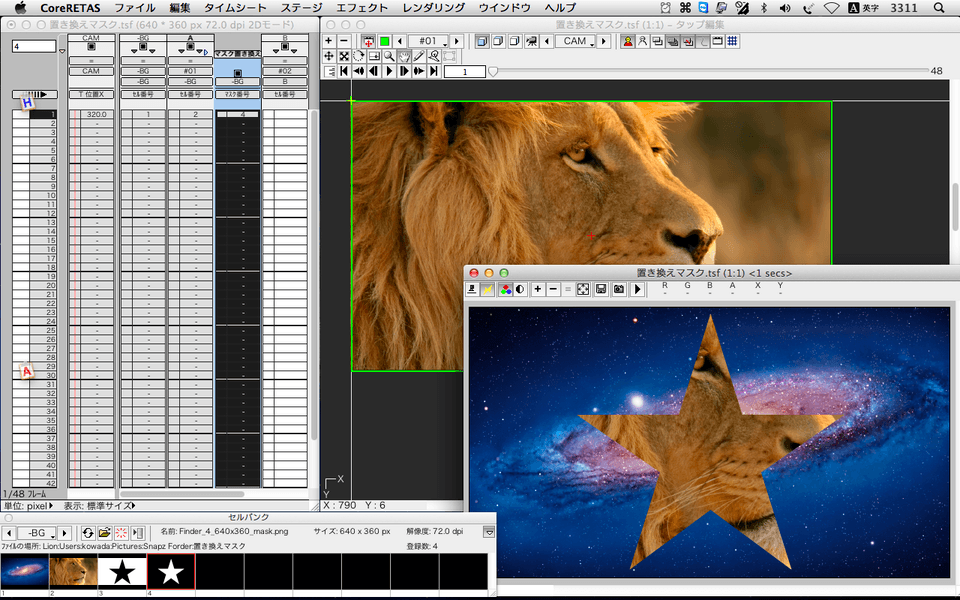Toggle the grid display button

732,41
